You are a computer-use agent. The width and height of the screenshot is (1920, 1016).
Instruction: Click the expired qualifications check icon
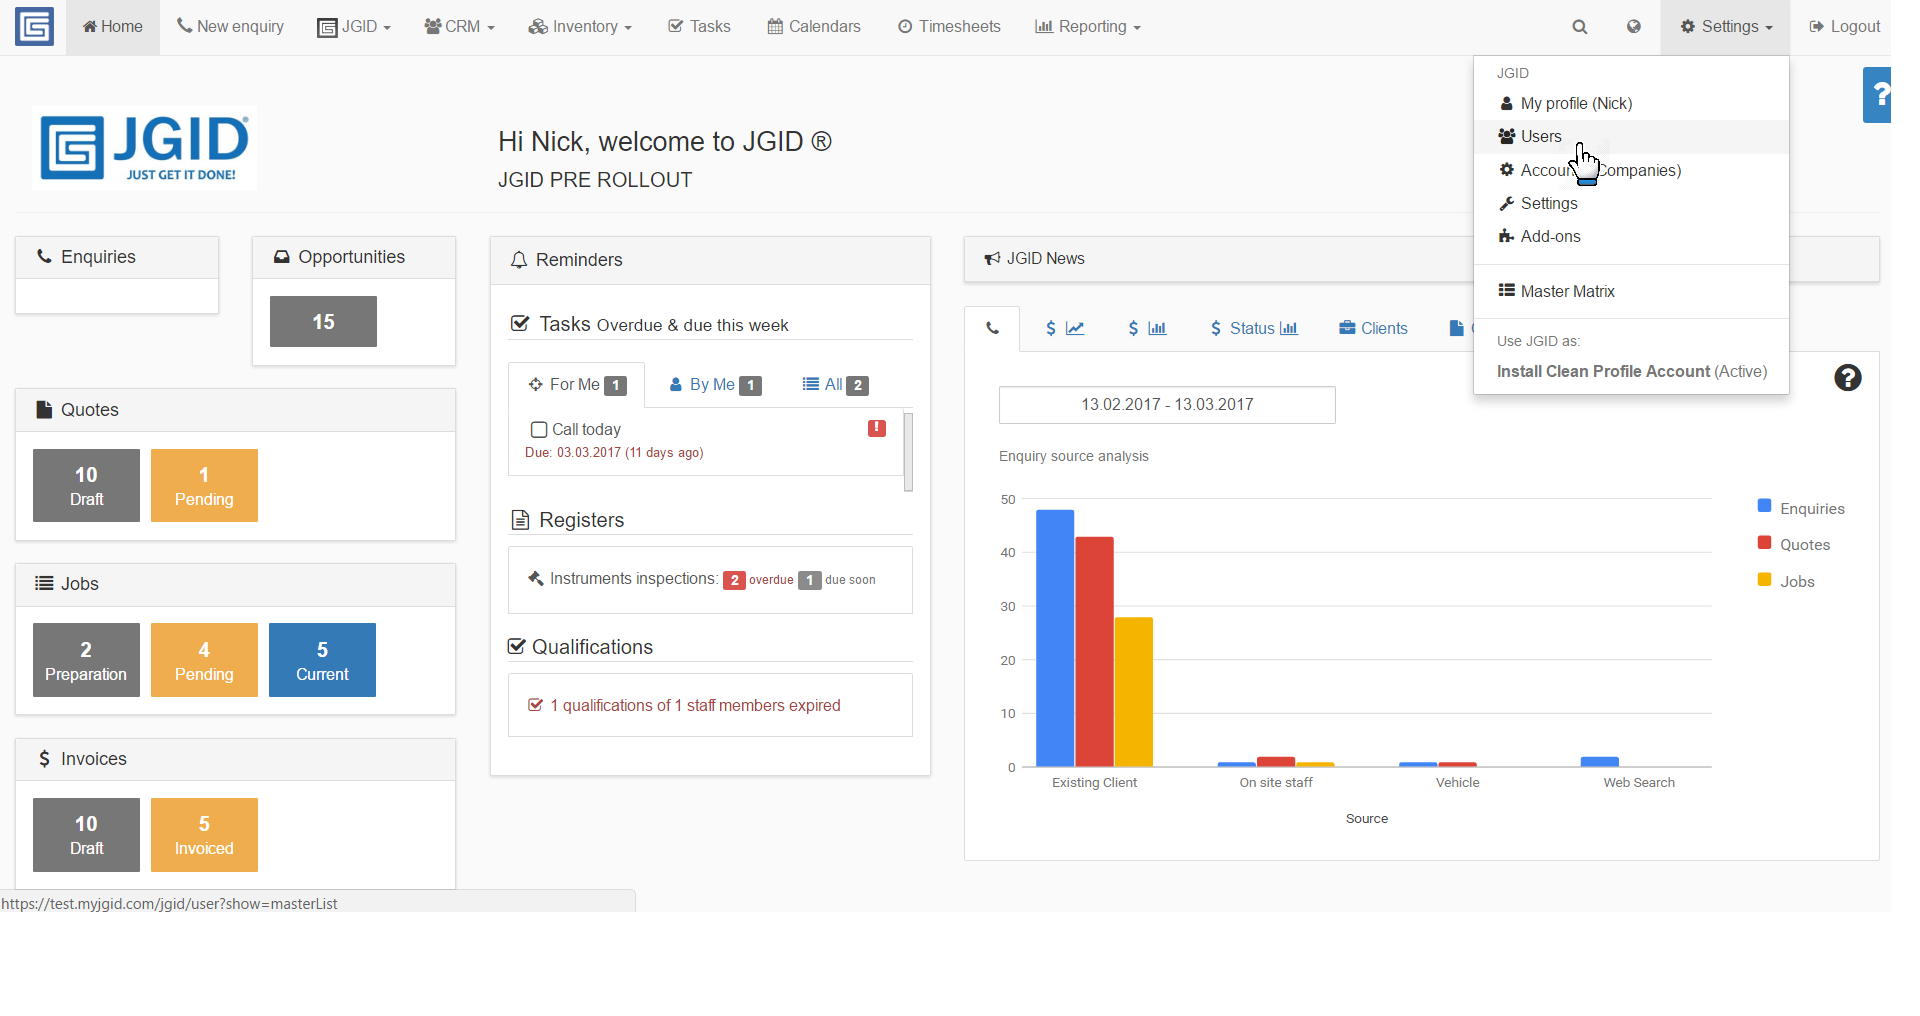[x=536, y=705]
